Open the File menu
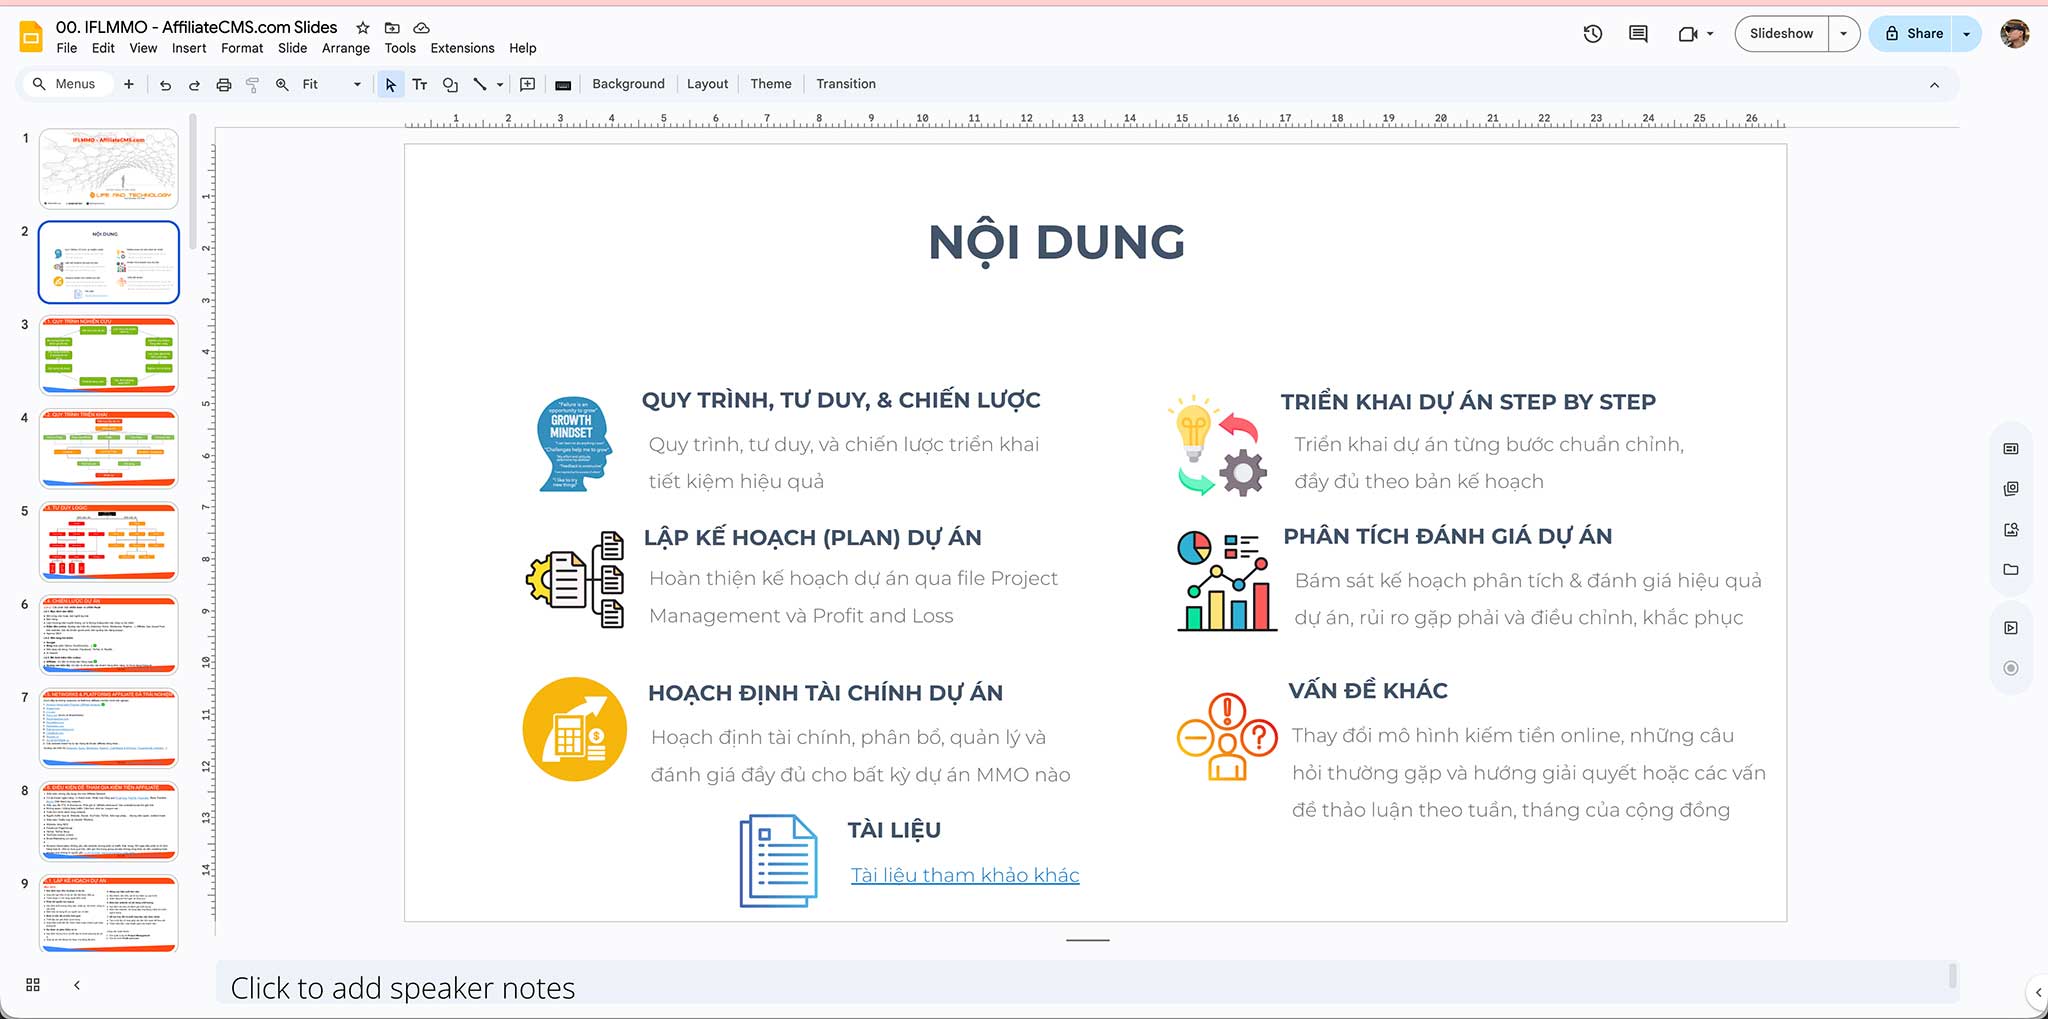 [x=67, y=48]
